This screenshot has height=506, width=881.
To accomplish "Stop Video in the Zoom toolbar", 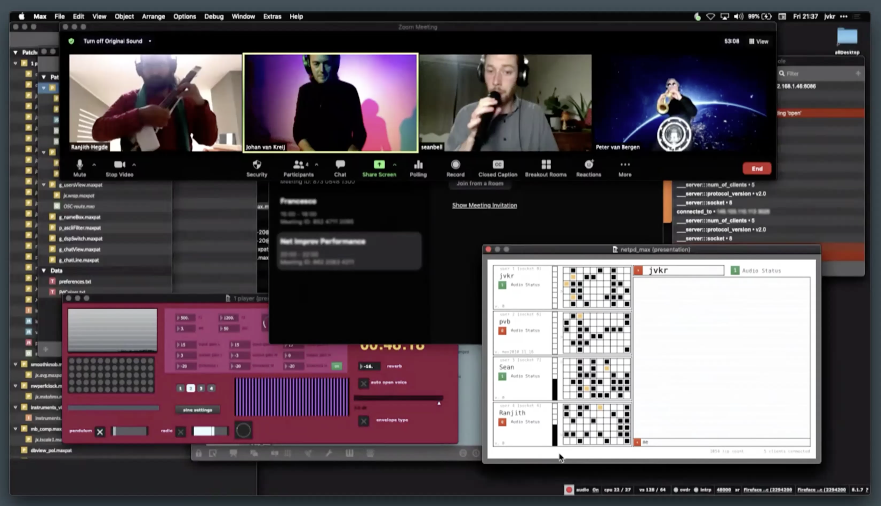I will coord(120,165).
